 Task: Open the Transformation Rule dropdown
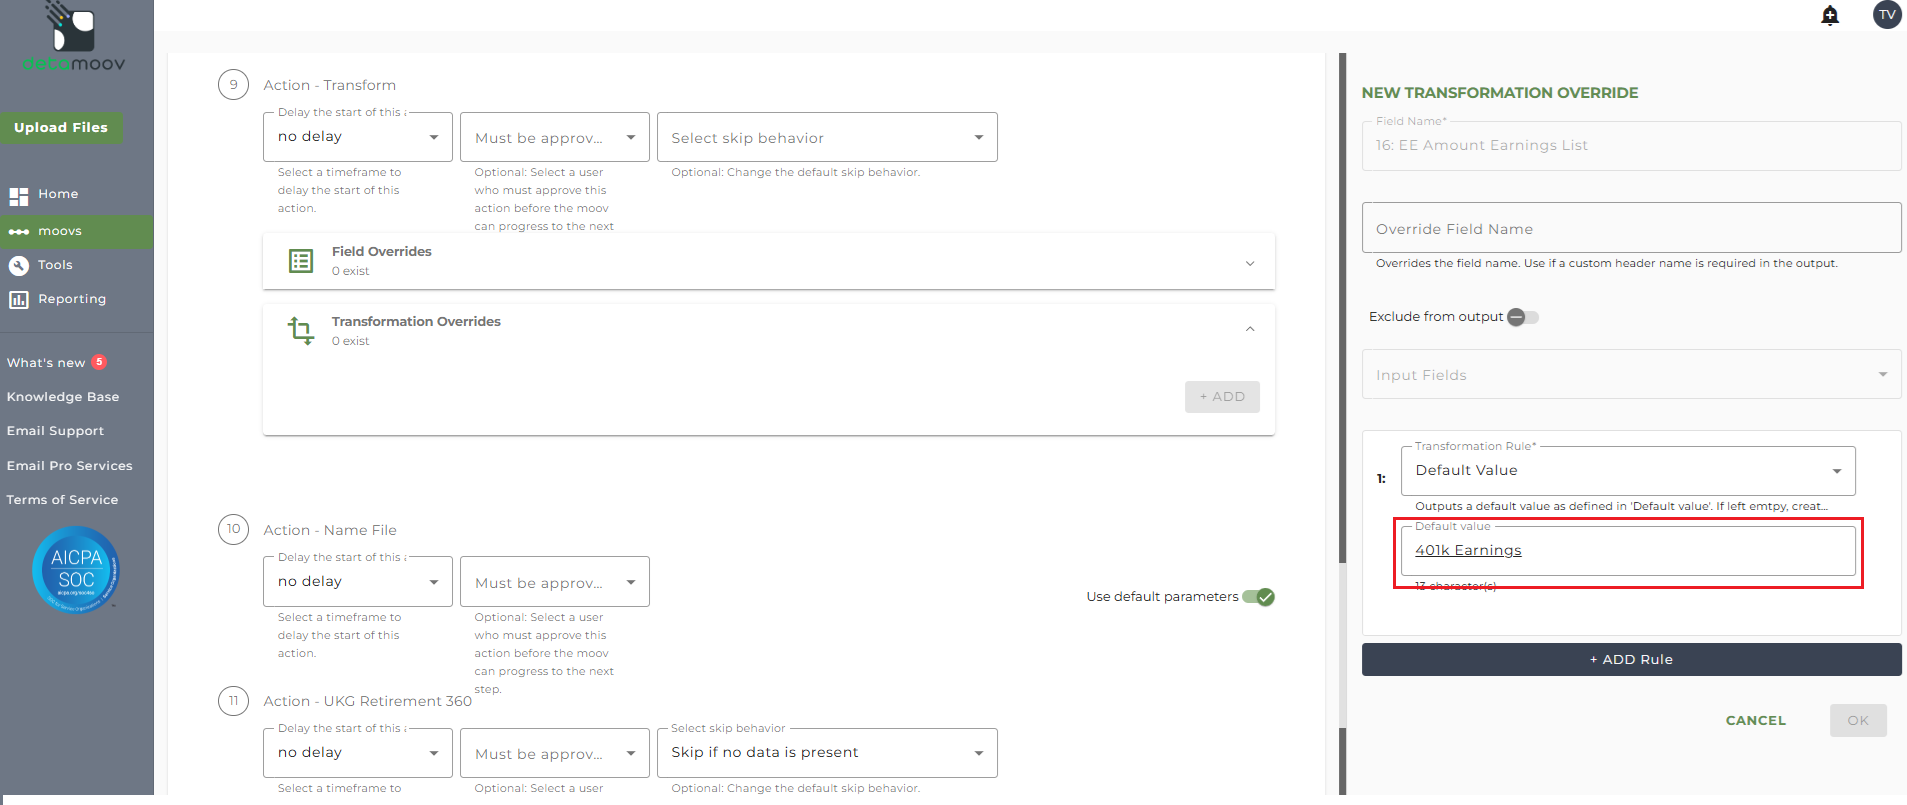tap(1627, 471)
